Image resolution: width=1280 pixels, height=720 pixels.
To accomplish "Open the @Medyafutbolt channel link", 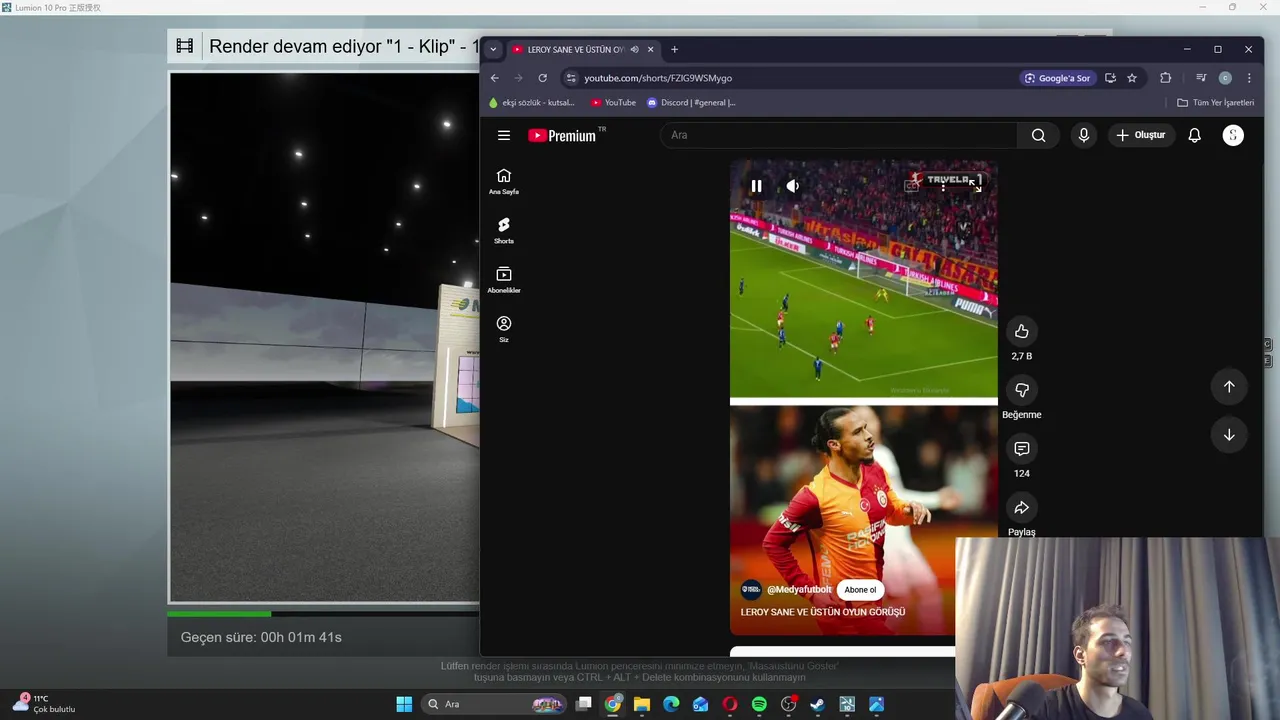I will click(x=799, y=590).
